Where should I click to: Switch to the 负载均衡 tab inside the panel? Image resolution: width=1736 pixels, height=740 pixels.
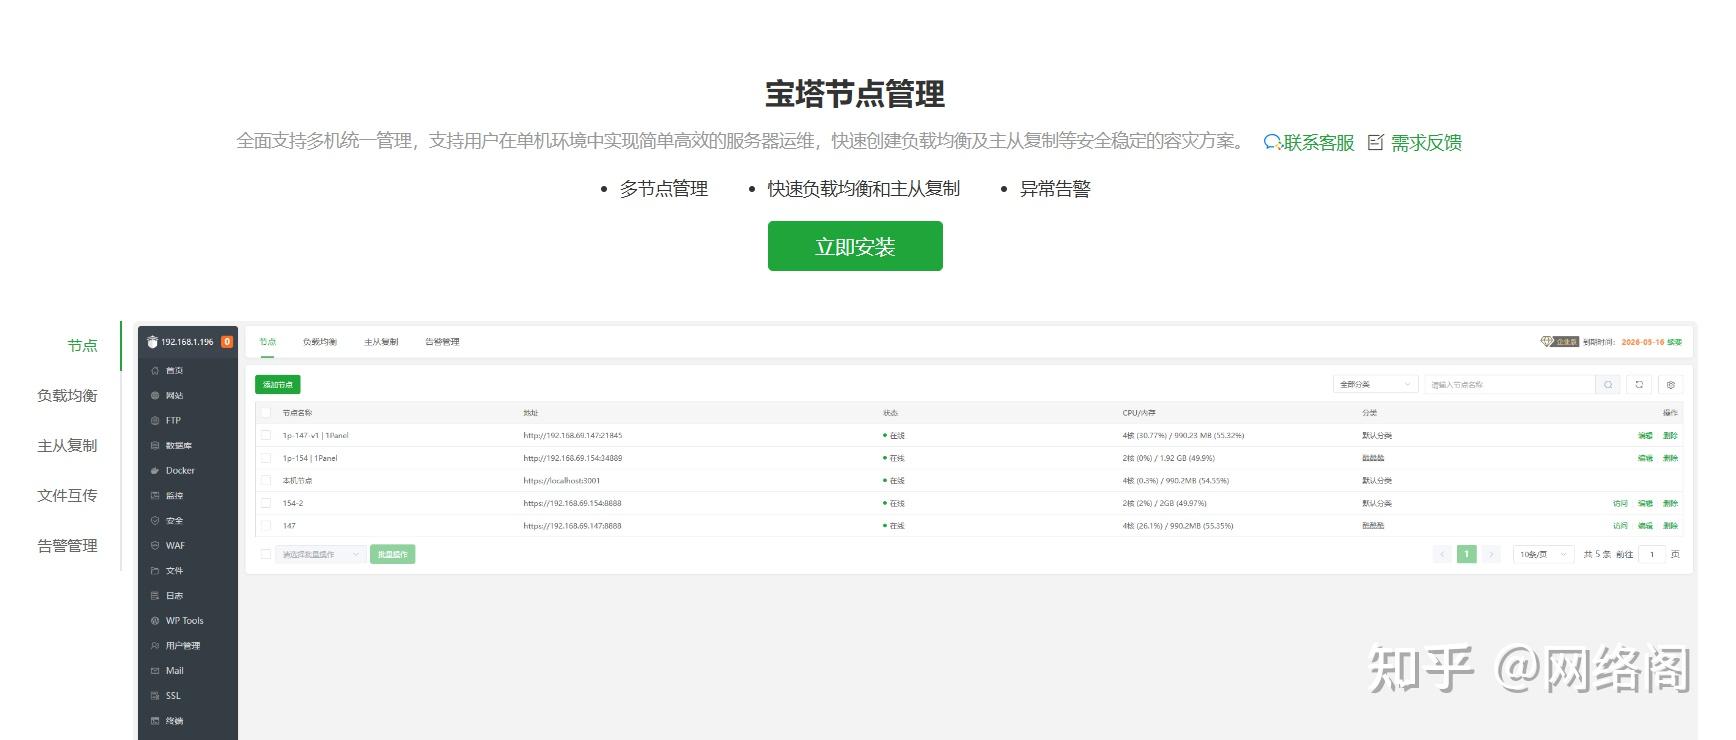pos(320,342)
